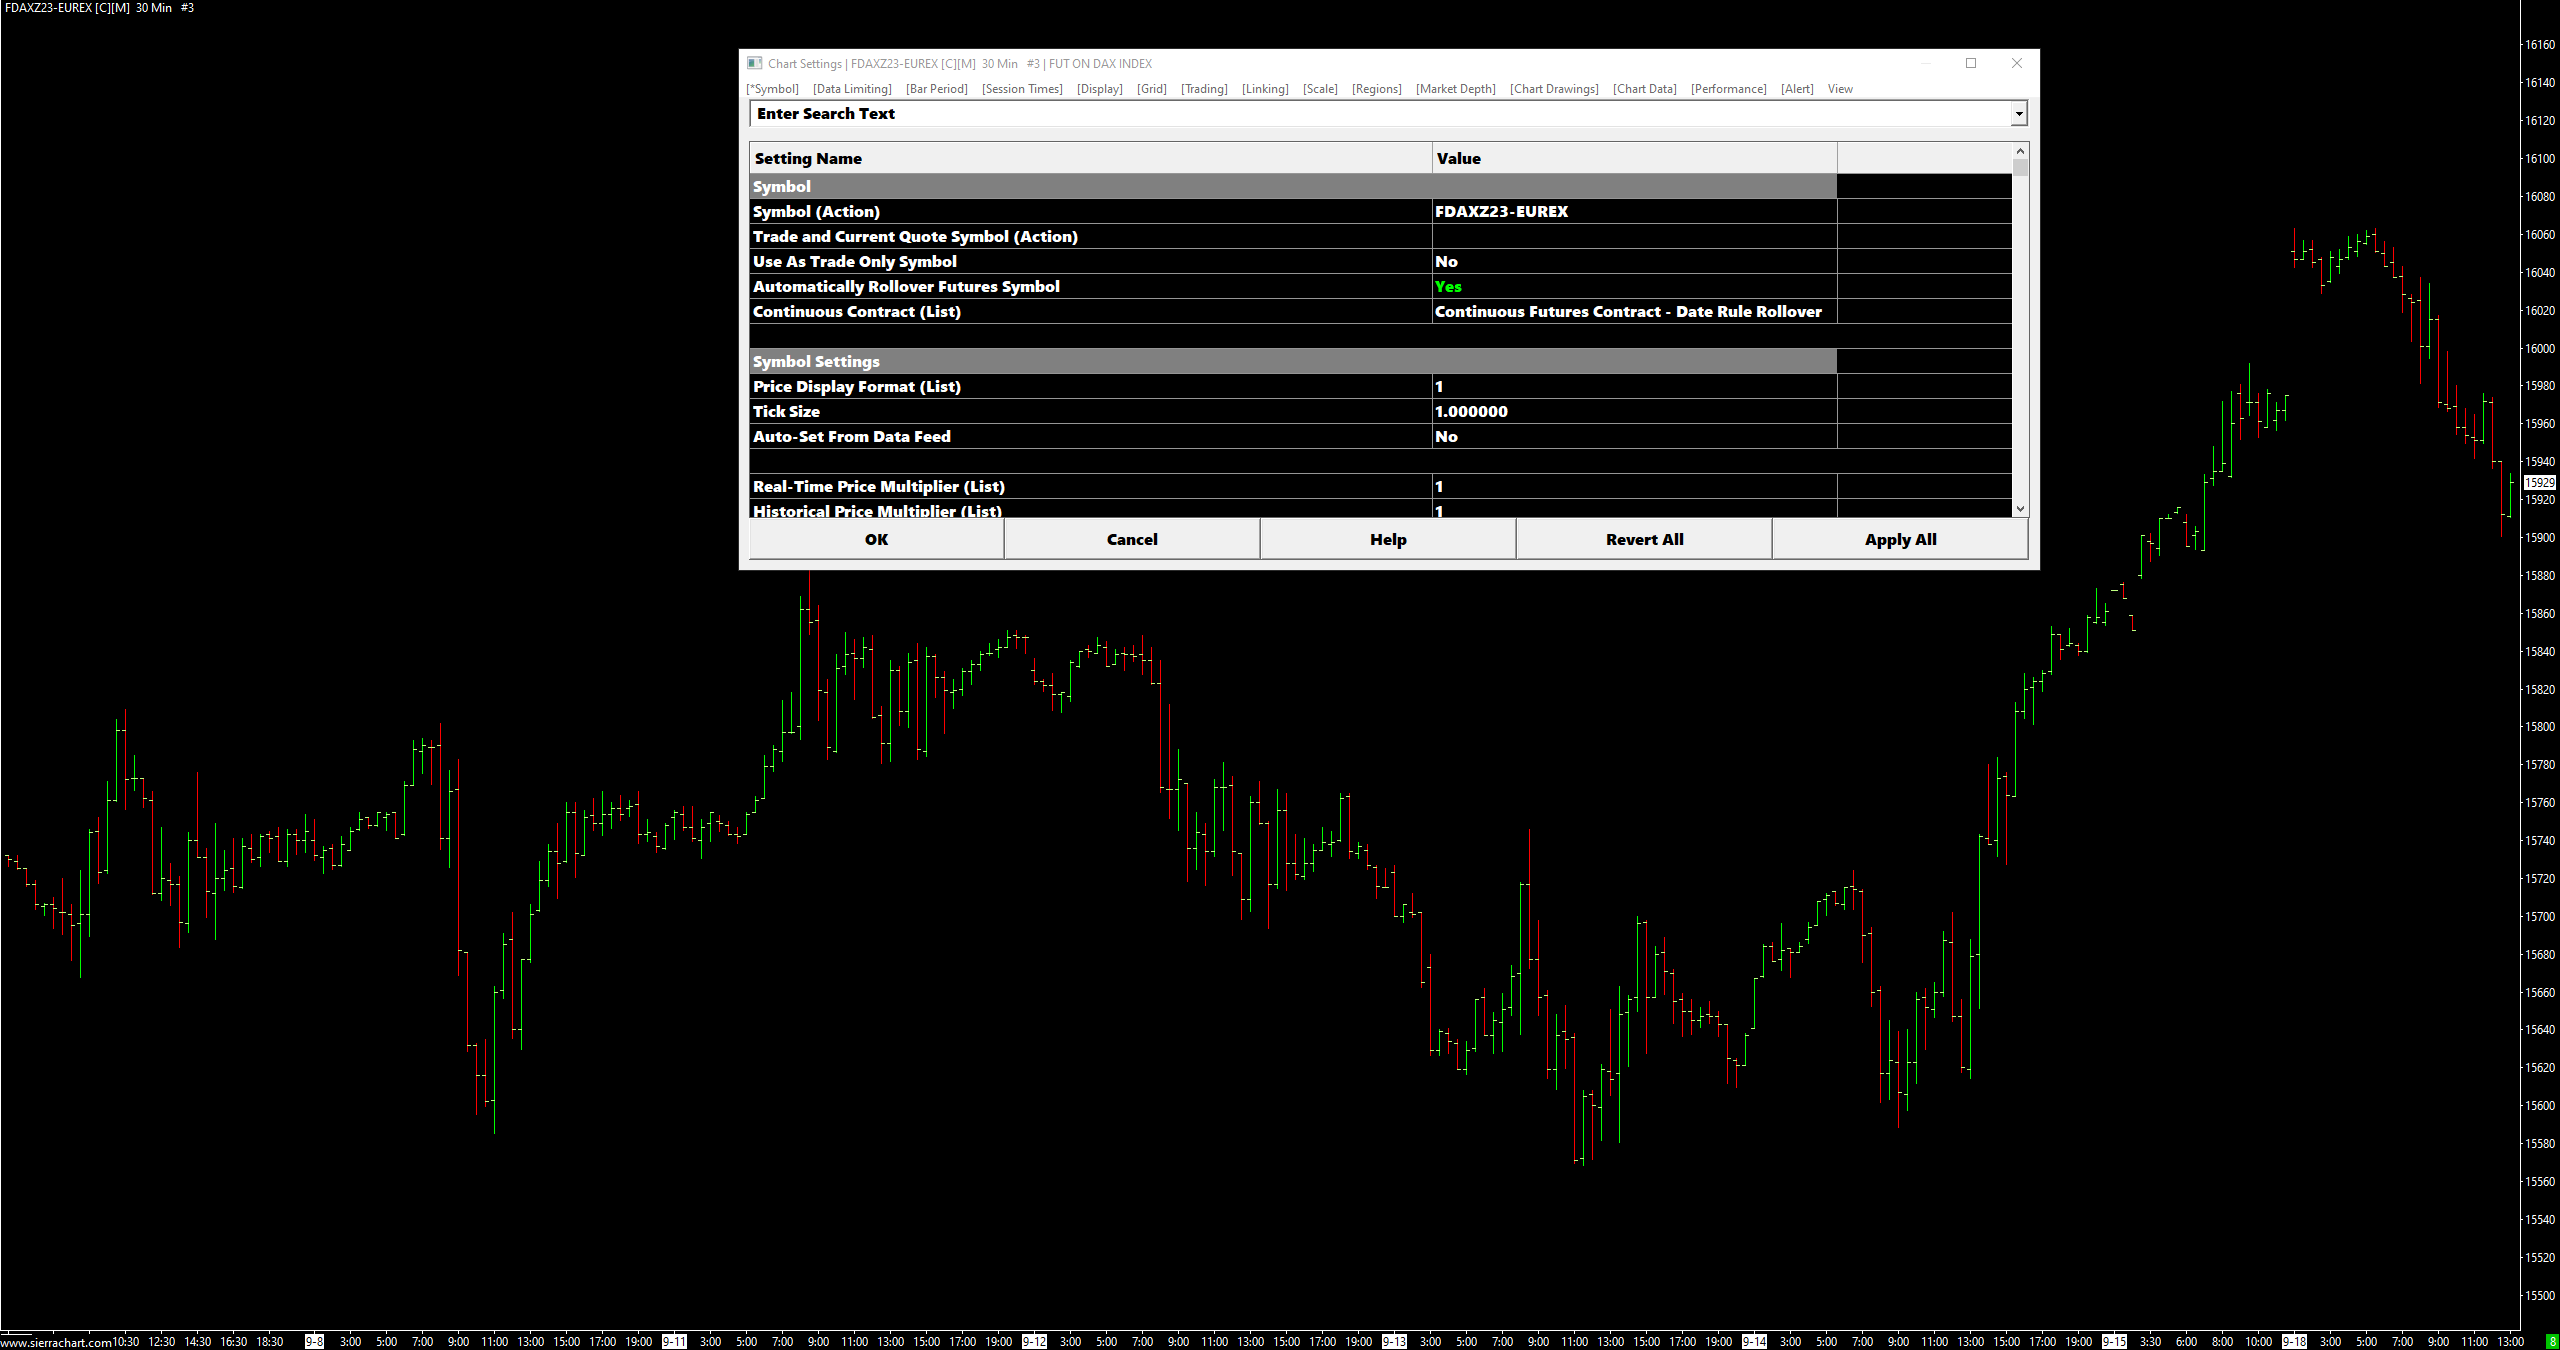The image size is (2560, 1350).
Task: Click the Chart Settings window icon
Action: tap(755, 63)
